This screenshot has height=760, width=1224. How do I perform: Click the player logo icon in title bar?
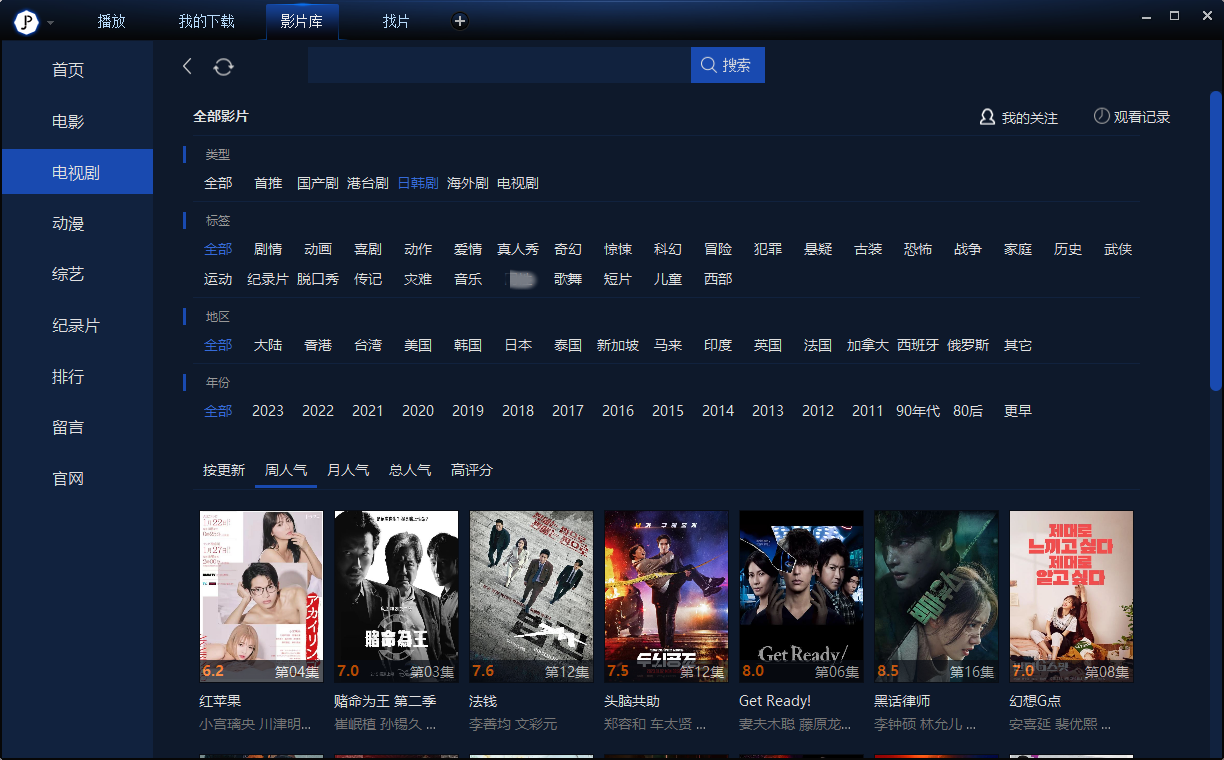pyautogui.click(x=25, y=21)
